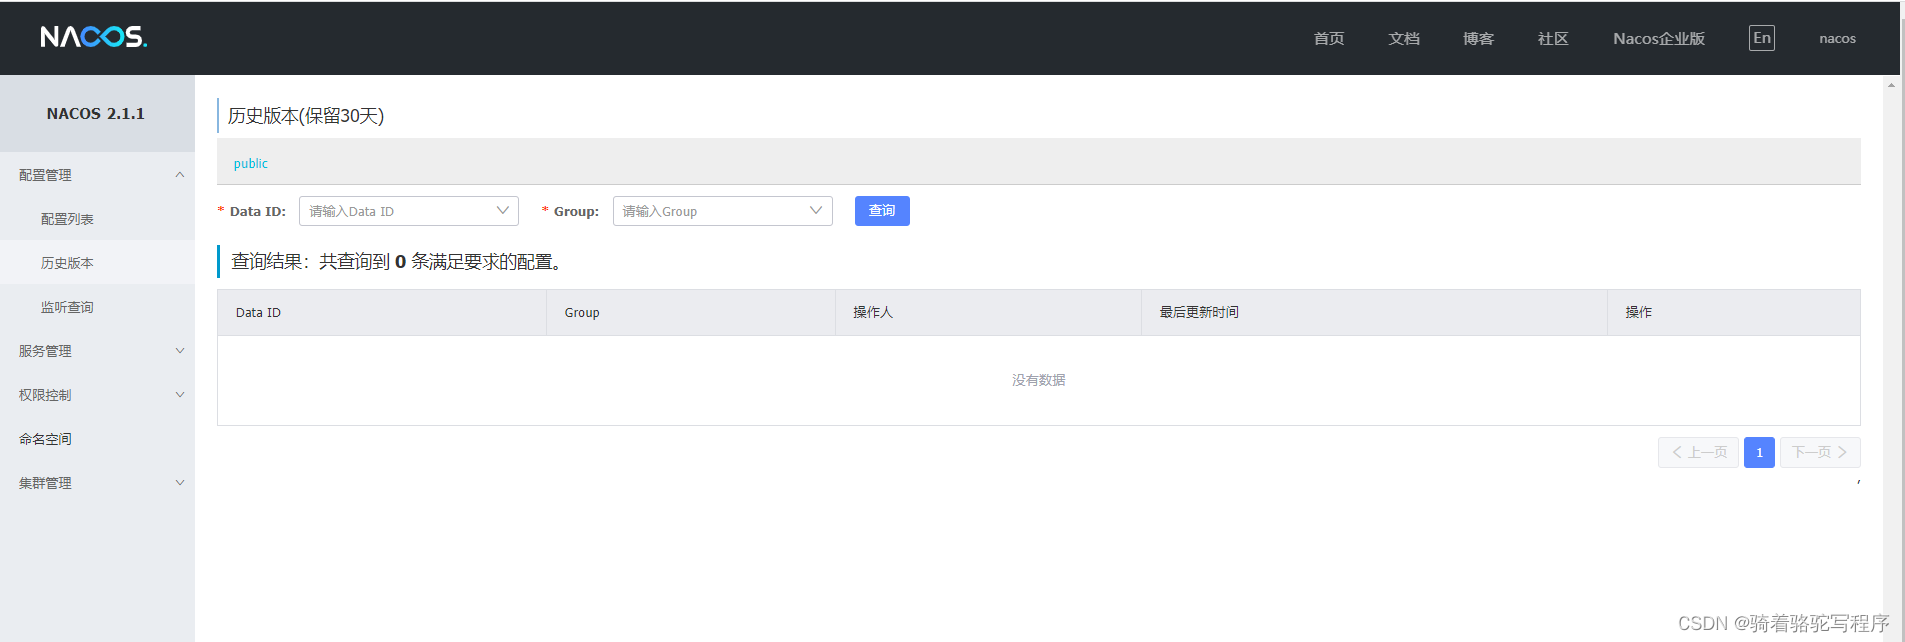Click the 下一页 pagination button
This screenshot has height=642, width=1905.
coord(1819,452)
